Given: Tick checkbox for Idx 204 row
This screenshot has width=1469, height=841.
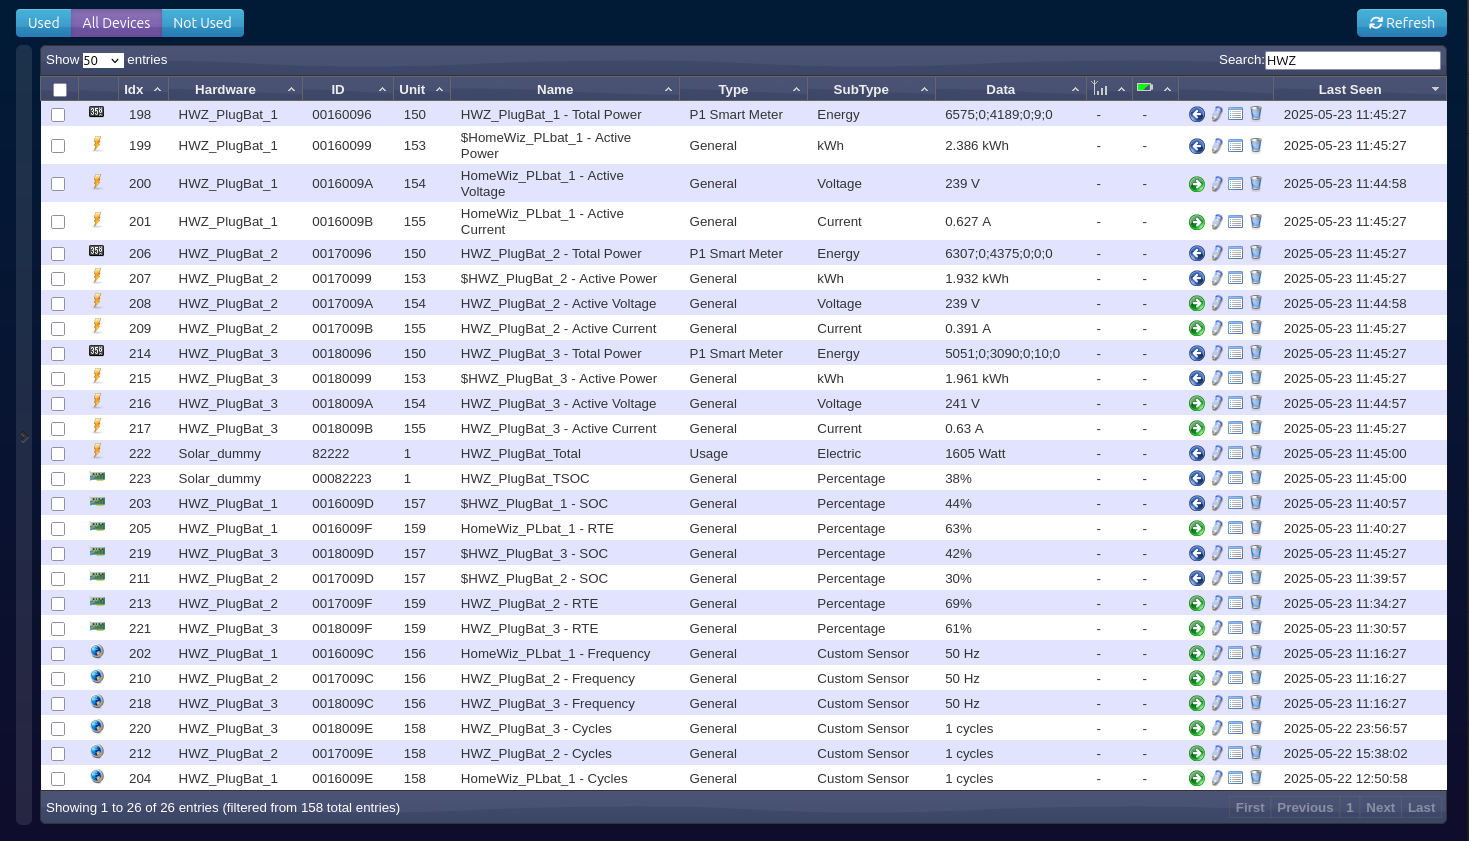Looking at the screenshot, I should click(58, 779).
